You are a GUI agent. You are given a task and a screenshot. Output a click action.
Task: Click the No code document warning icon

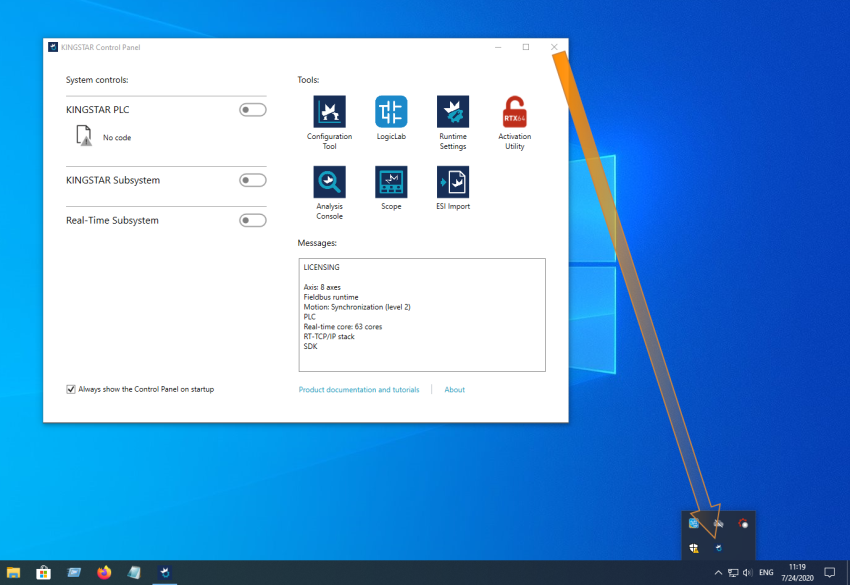click(x=83, y=136)
